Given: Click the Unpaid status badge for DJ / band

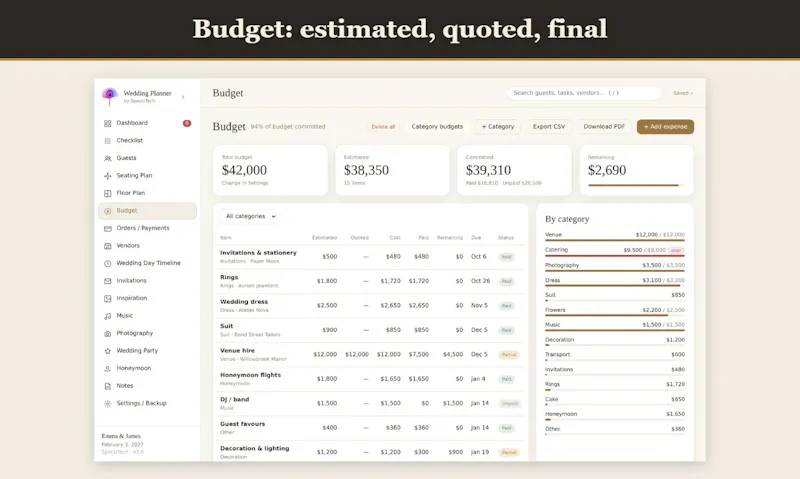Looking at the screenshot, I should tap(509, 404).
